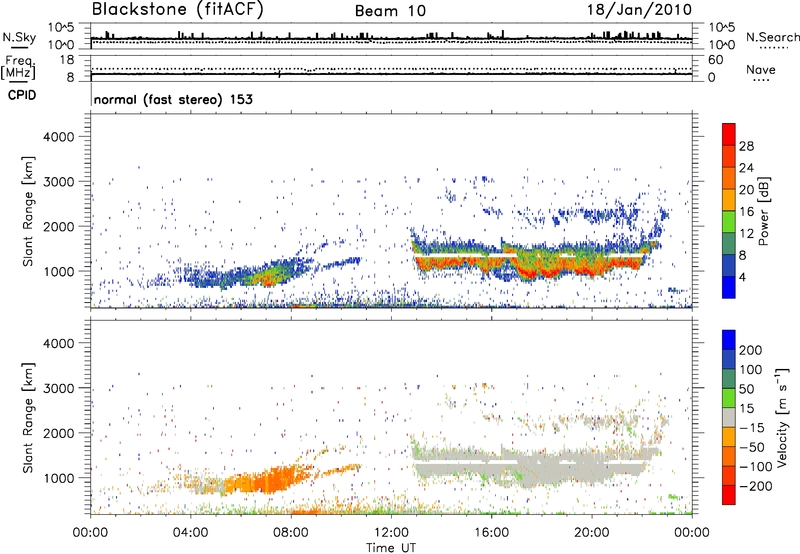The image size is (800, 554).
Task: Click the "20:00" time tick label
Action: tap(591, 533)
